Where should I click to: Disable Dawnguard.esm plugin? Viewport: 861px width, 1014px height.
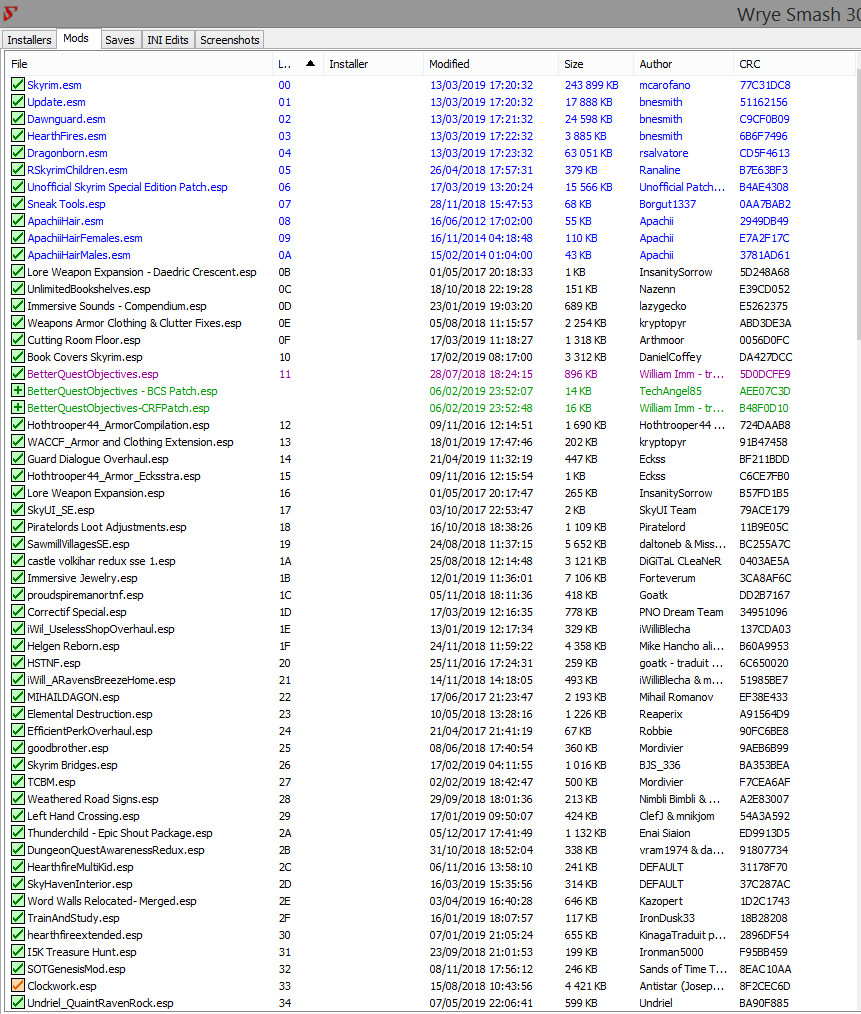[17, 119]
